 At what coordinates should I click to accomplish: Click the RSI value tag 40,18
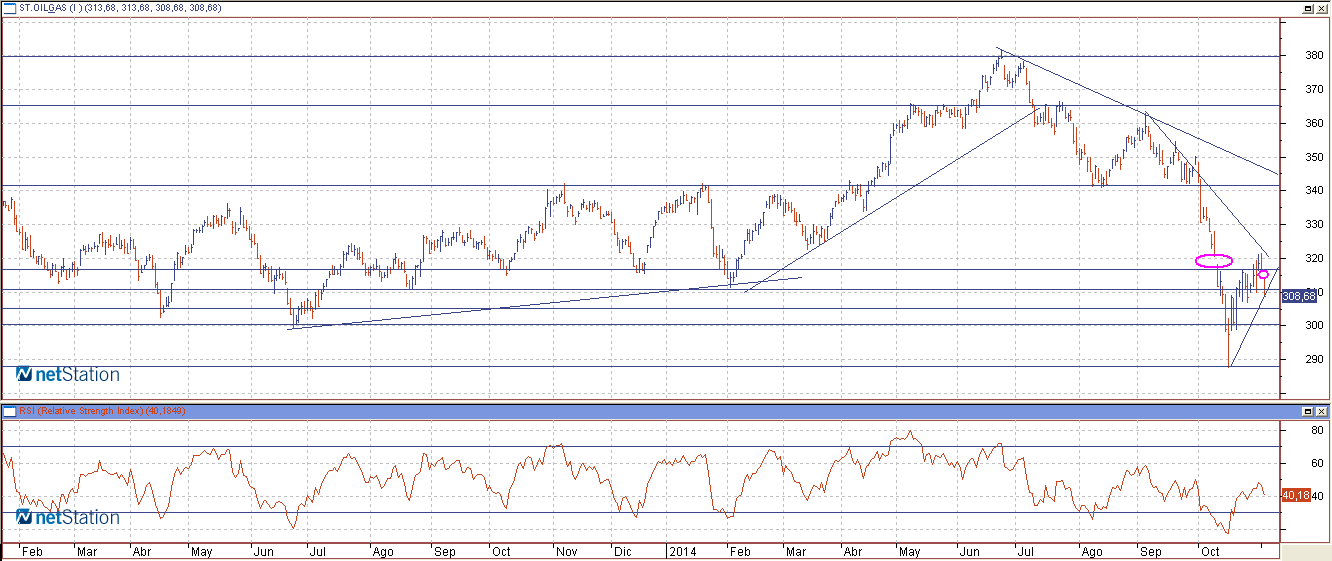pos(1295,494)
